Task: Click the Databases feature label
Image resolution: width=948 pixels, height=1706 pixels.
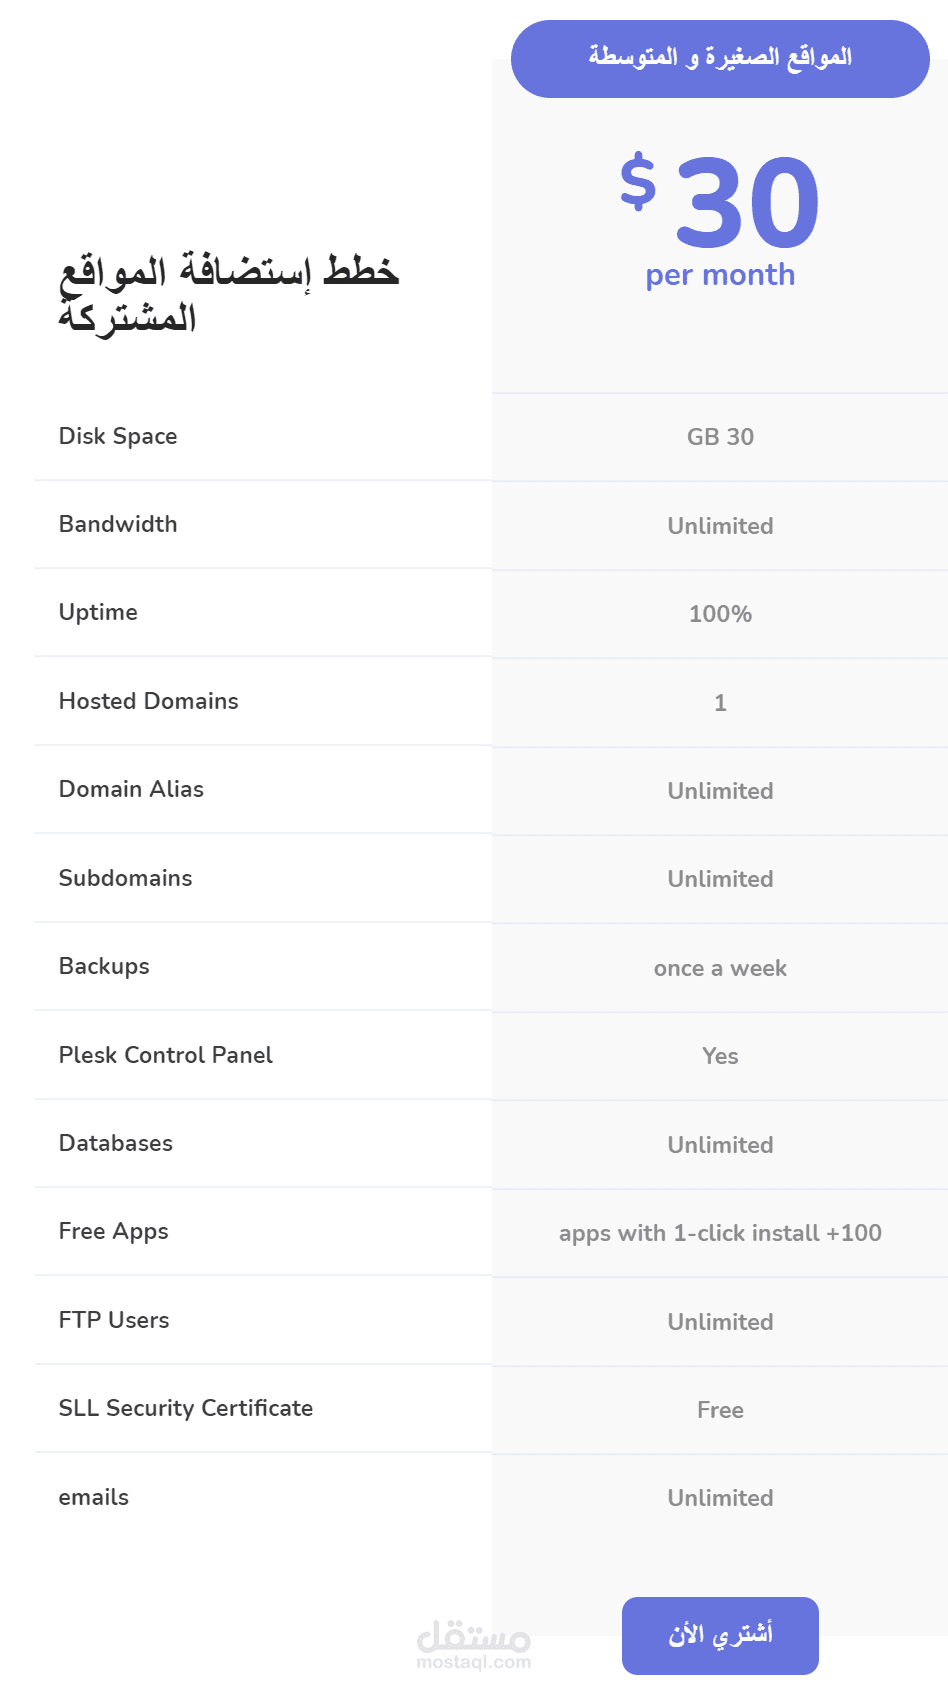Action: (115, 1143)
